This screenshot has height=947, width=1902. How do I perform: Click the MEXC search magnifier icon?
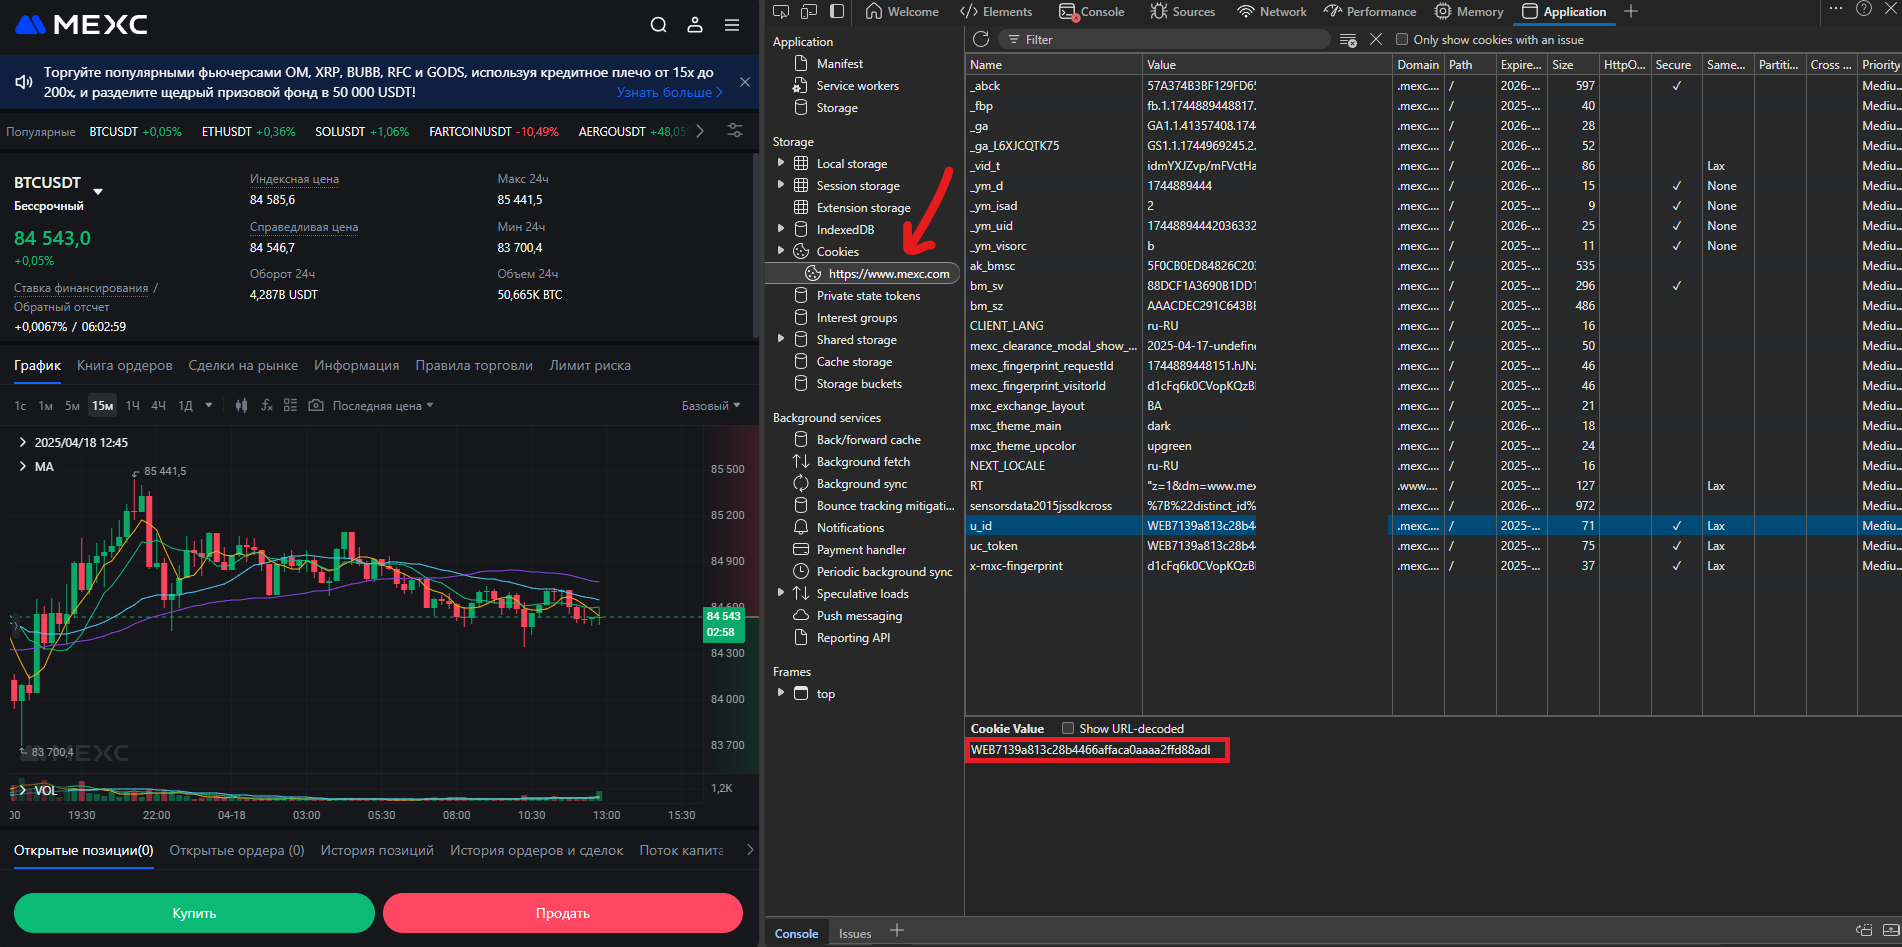[x=658, y=25]
